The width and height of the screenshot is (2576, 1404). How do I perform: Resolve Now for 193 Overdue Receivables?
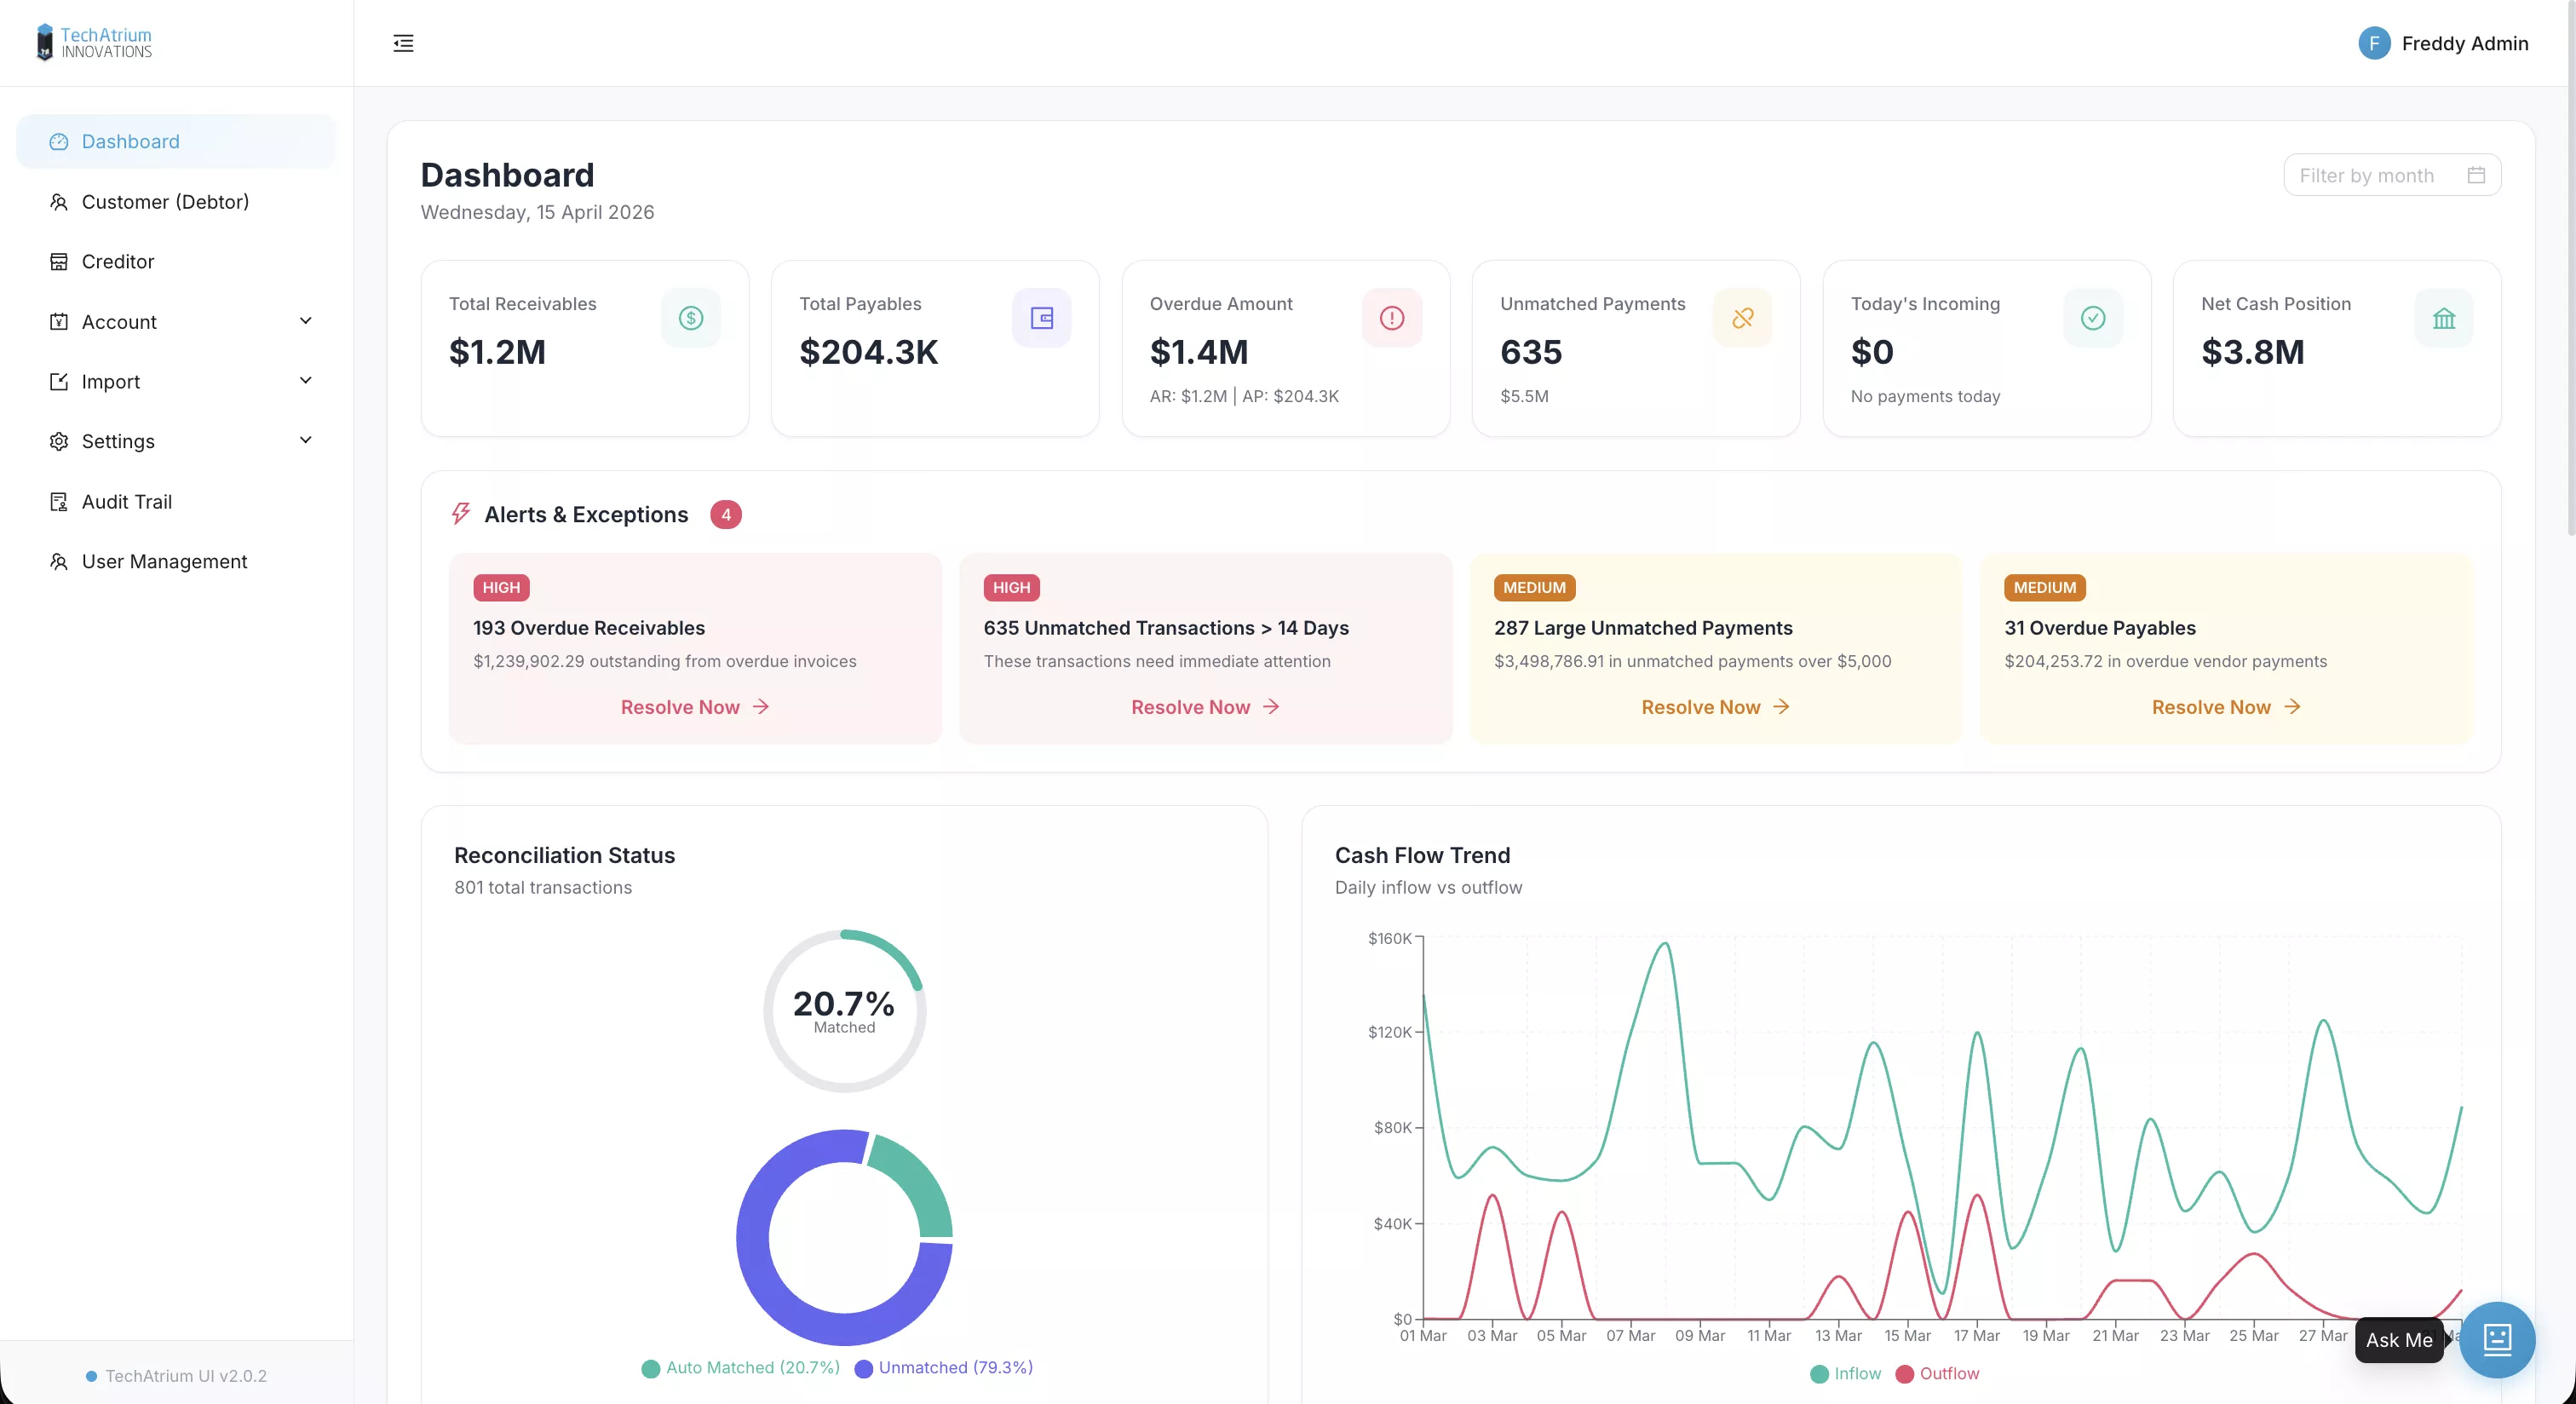coord(695,707)
